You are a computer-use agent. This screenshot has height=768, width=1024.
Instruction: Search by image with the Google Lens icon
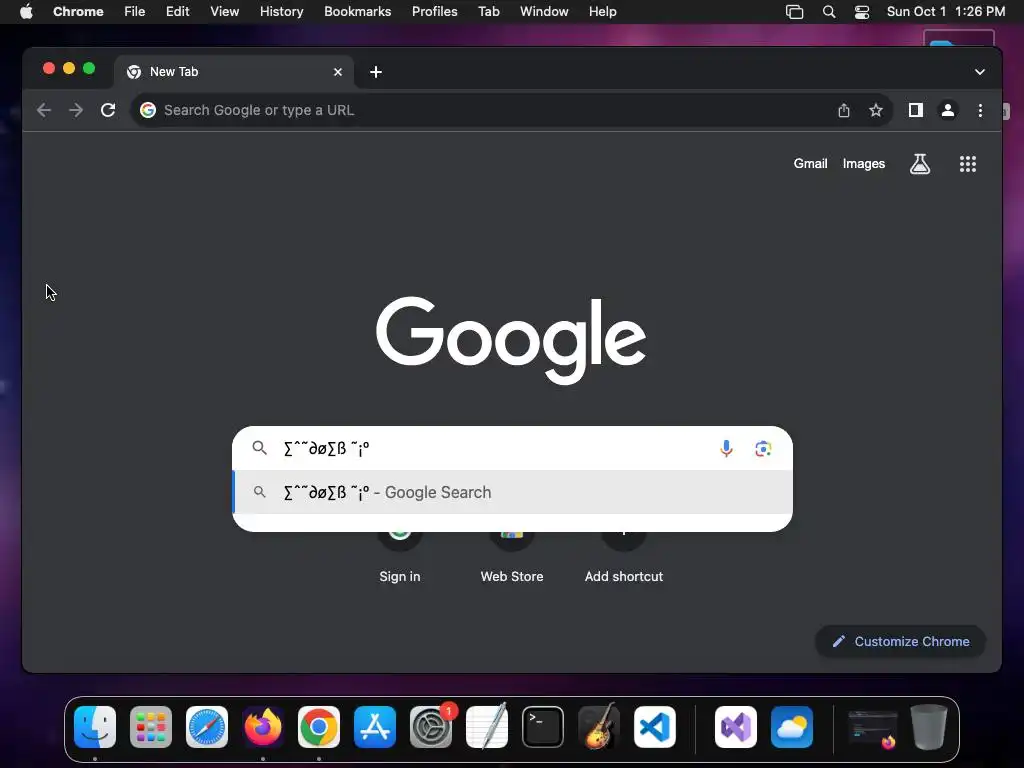(763, 449)
